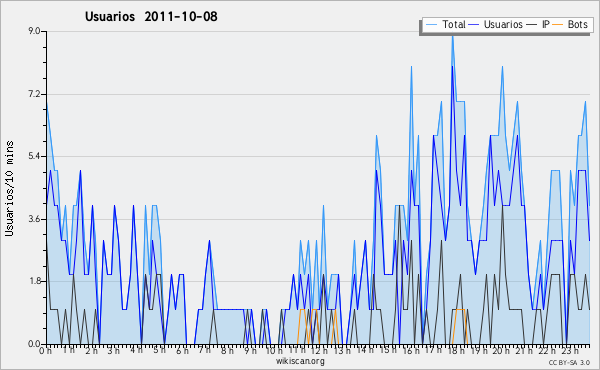This screenshot has height=370, width=600.
Task: Click the '23 h' x-axis label
Action: [569, 350]
